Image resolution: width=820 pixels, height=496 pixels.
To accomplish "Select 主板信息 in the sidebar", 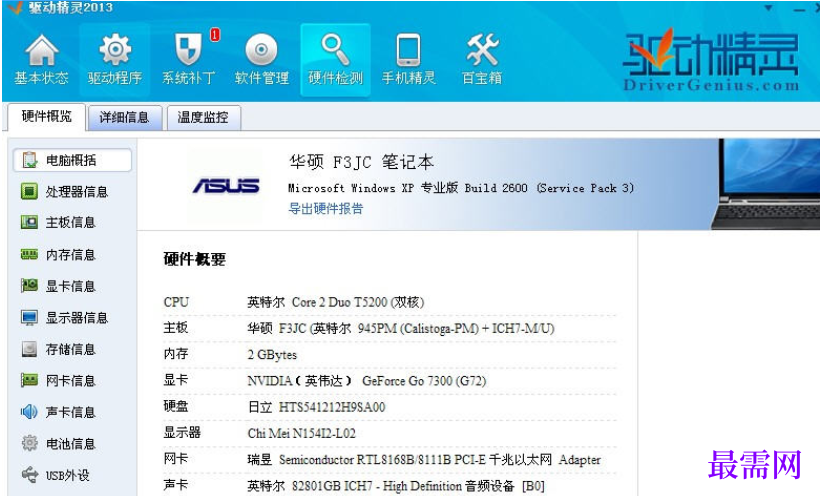I will (72, 222).
